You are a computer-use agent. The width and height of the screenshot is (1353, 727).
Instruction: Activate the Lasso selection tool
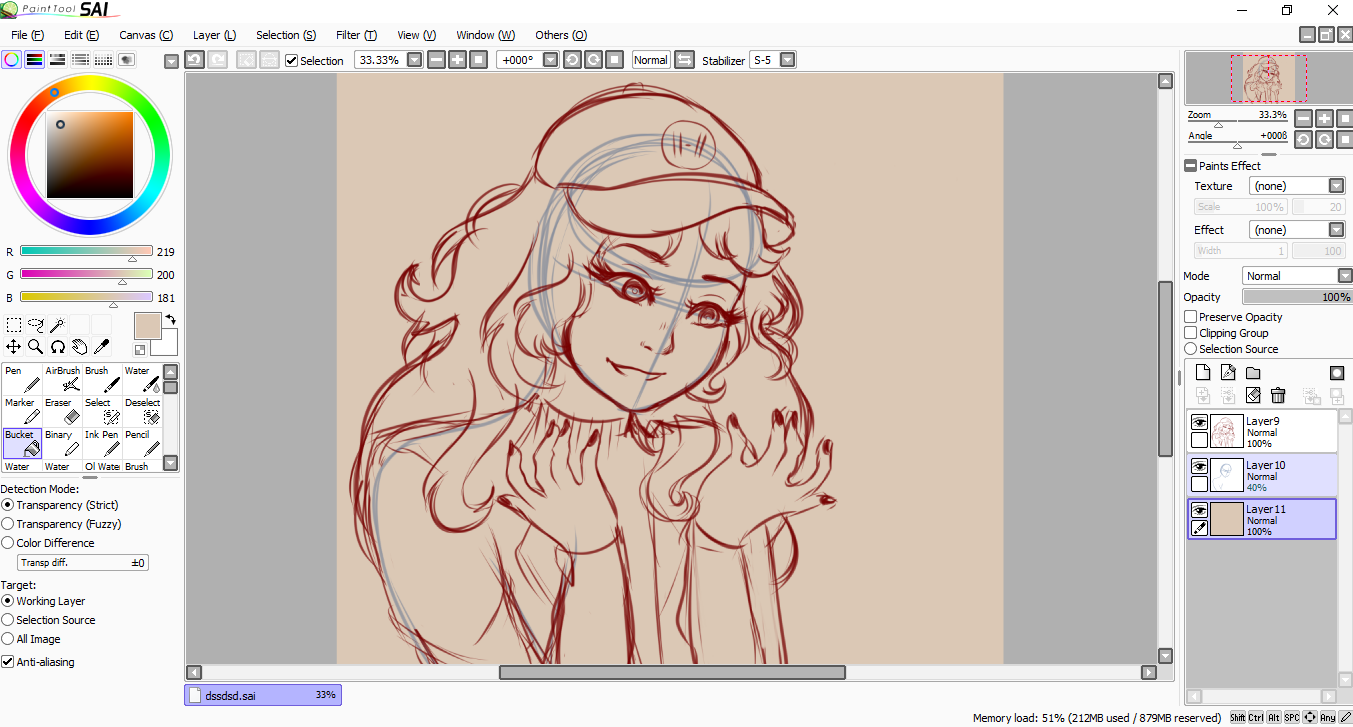coord(35,324)
